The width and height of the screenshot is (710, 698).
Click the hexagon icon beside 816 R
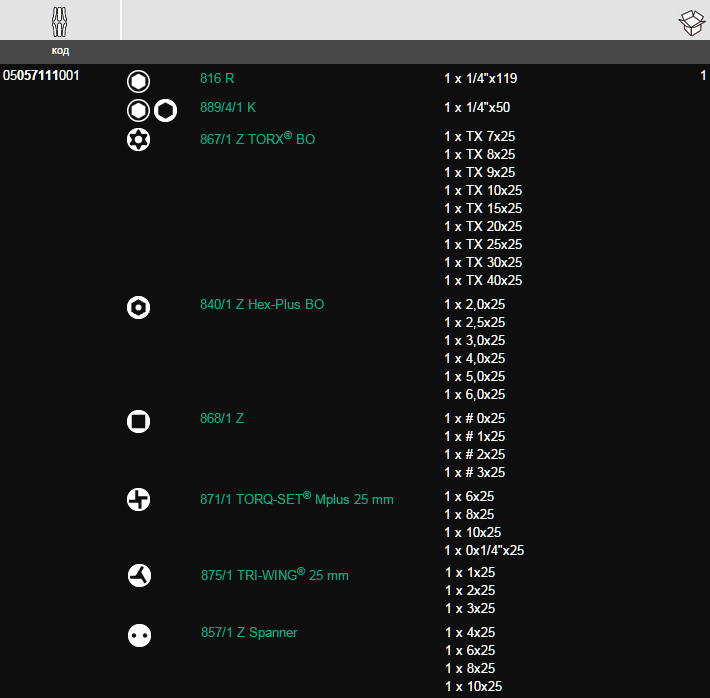click(139, 82)
